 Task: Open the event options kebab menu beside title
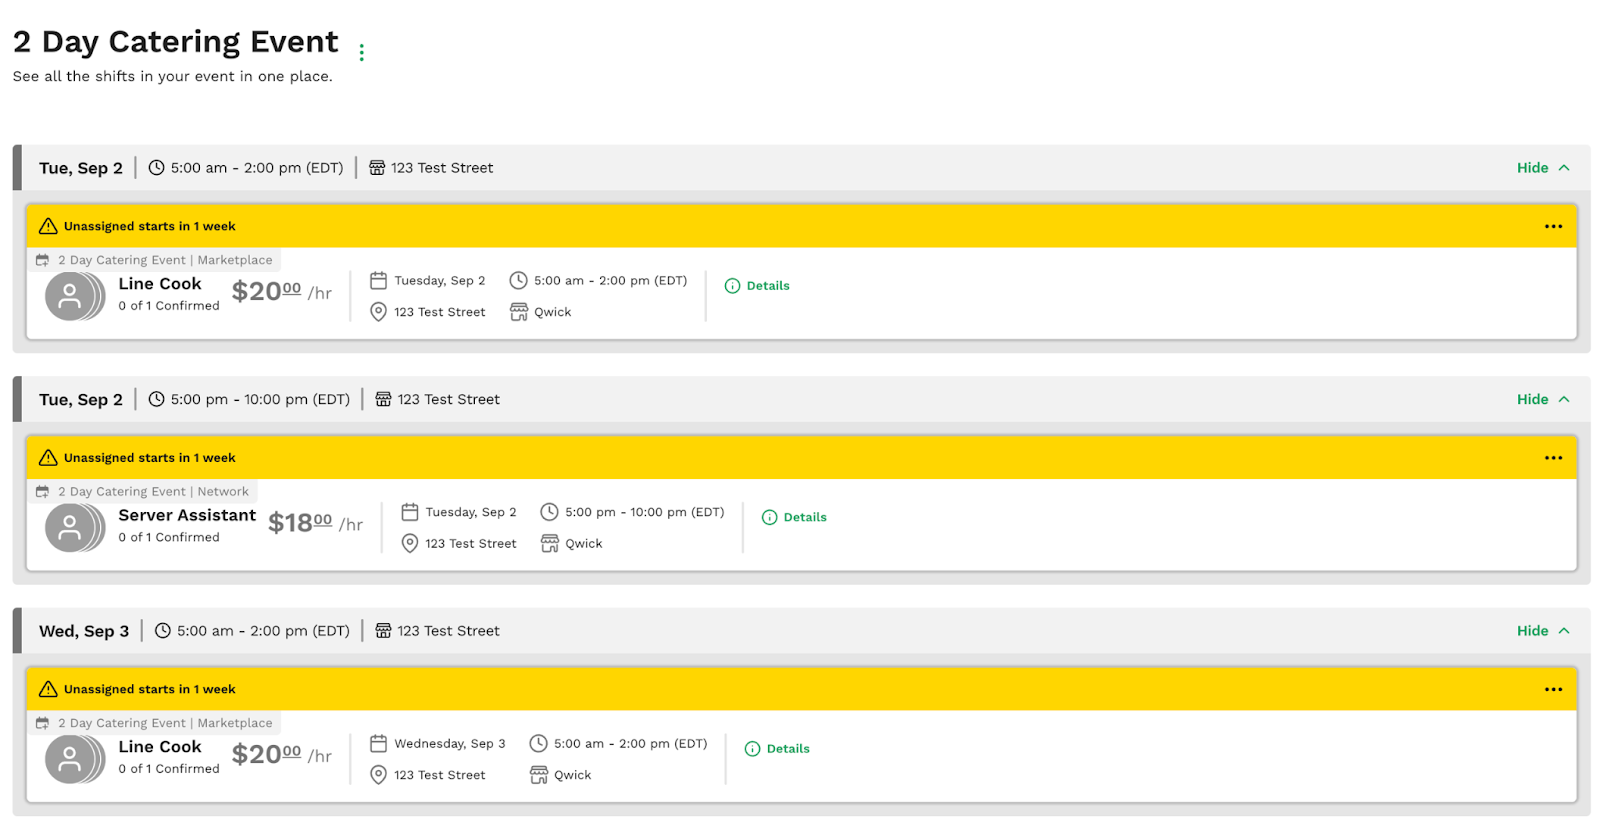(361, 52)
